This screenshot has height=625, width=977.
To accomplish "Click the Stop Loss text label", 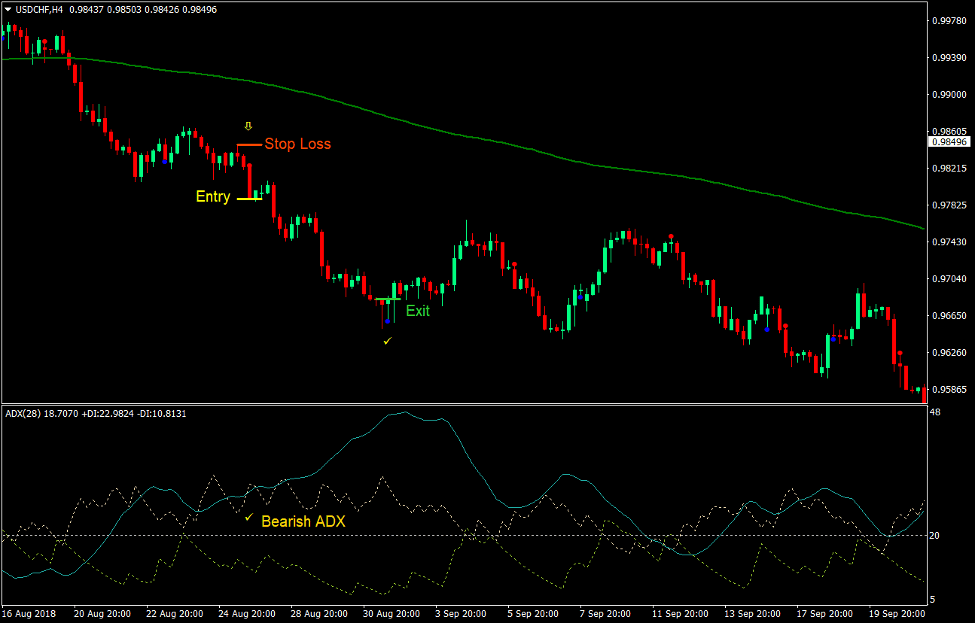I will point(298,144).
